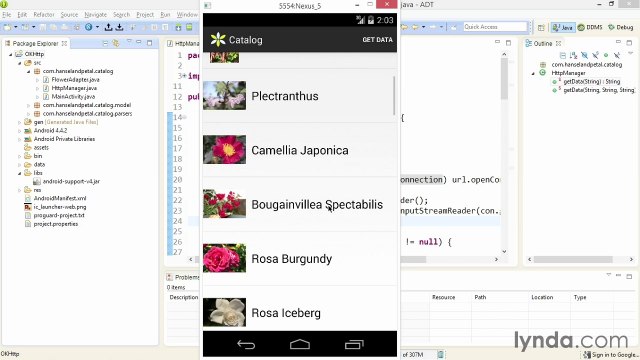The width and height of the screenshot is (640, 360).
Task: Toggle Hide Local Types in Outline toolbar
Action: [x=617, y=55]
